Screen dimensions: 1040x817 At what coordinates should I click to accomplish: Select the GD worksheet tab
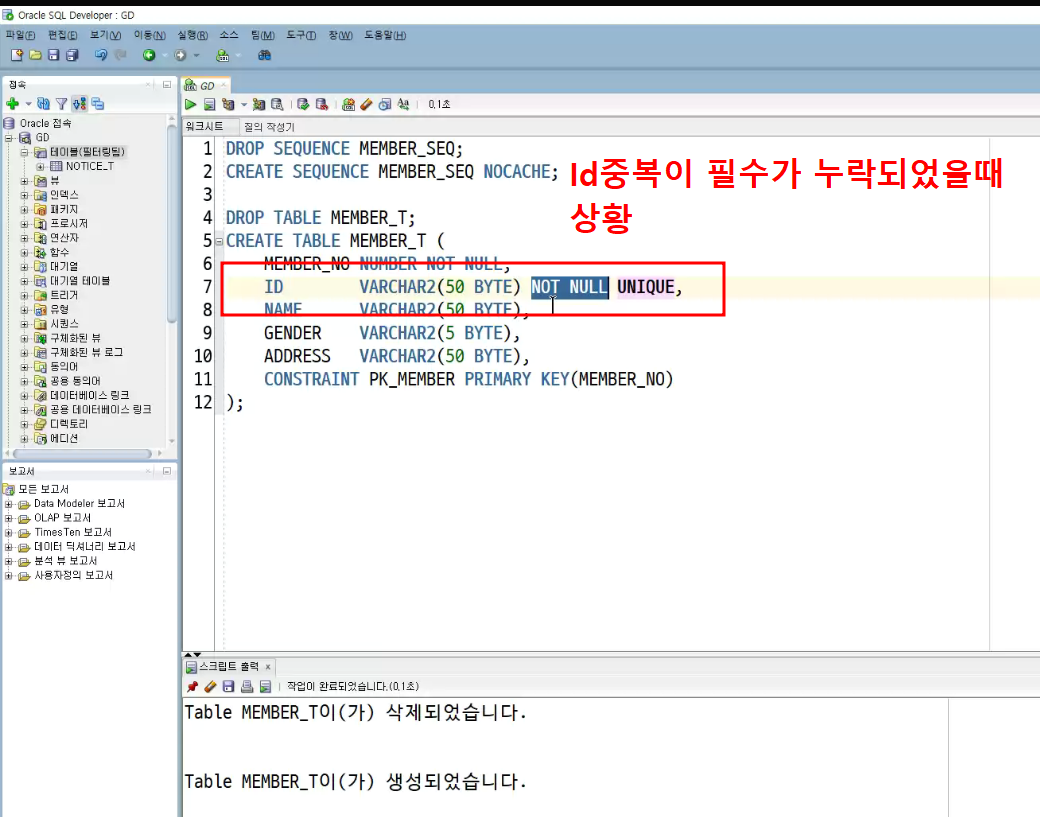pyautogui.click(x=206, y=86)
